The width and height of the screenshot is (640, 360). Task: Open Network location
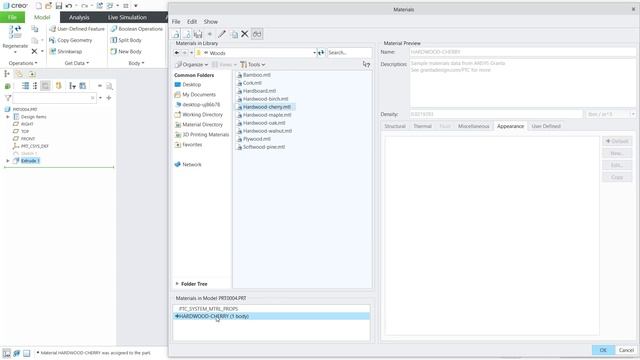[188, 164]
